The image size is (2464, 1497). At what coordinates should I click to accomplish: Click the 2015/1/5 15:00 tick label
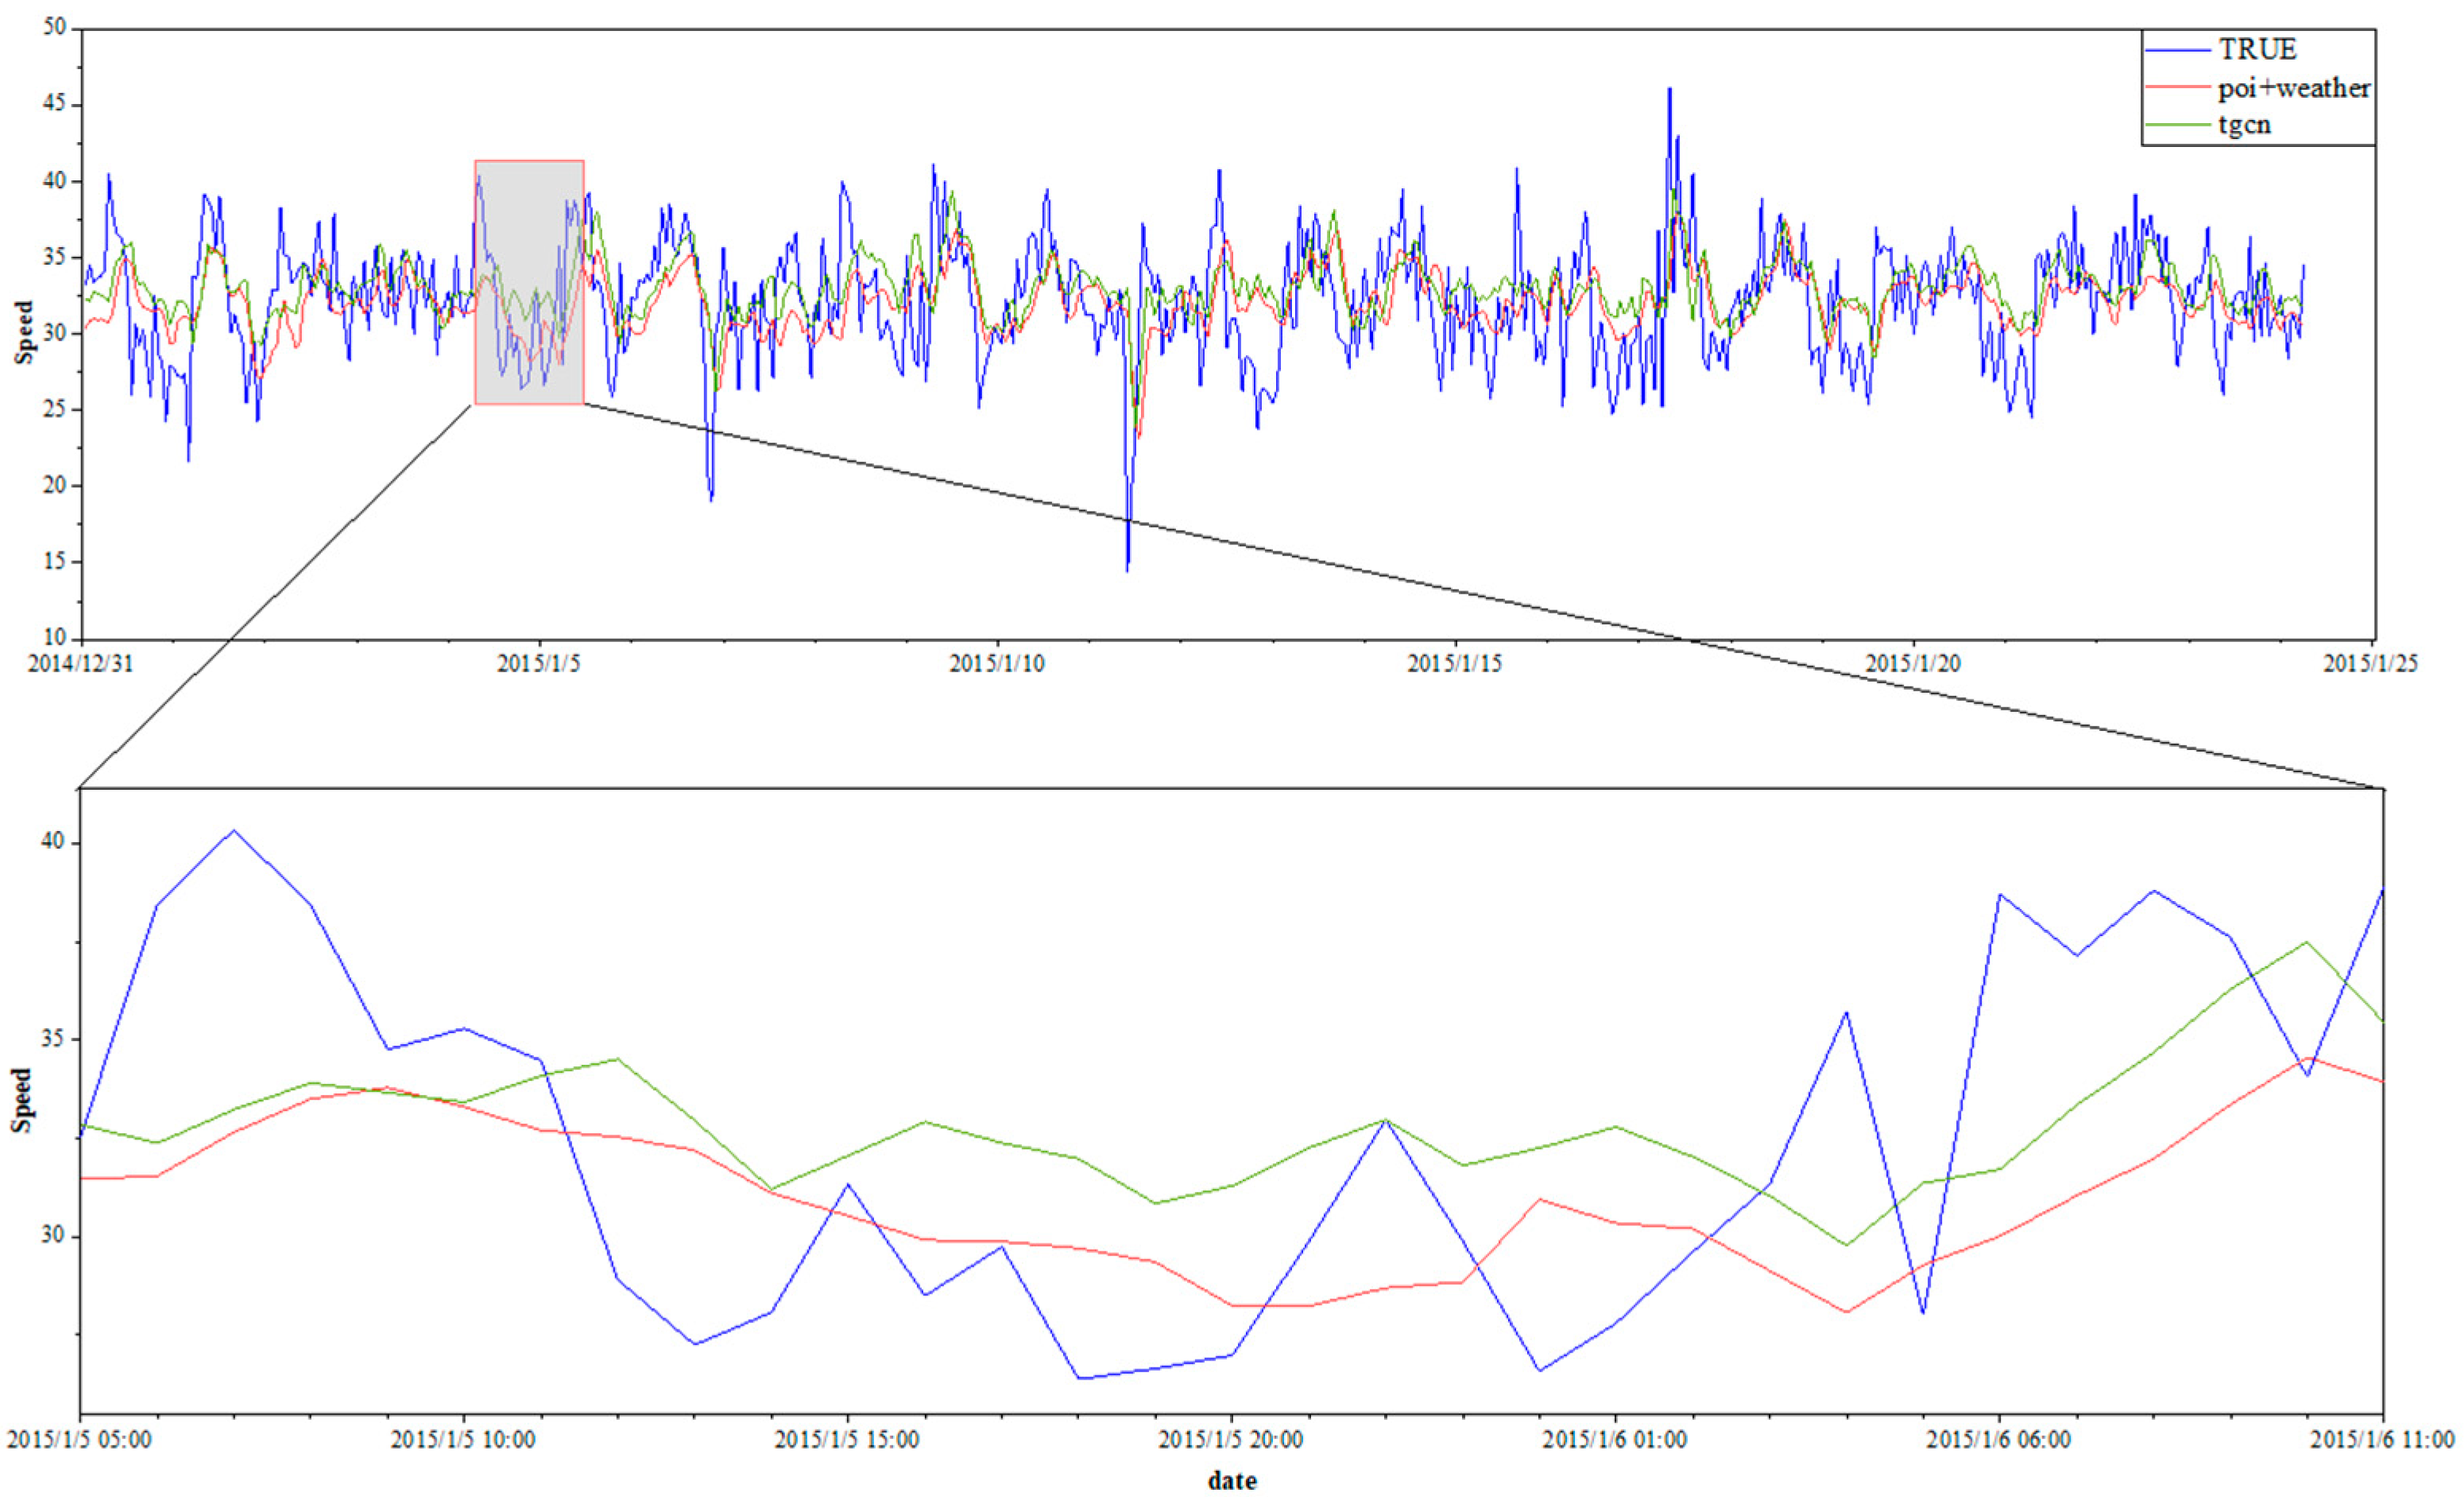click(847, 1439)
